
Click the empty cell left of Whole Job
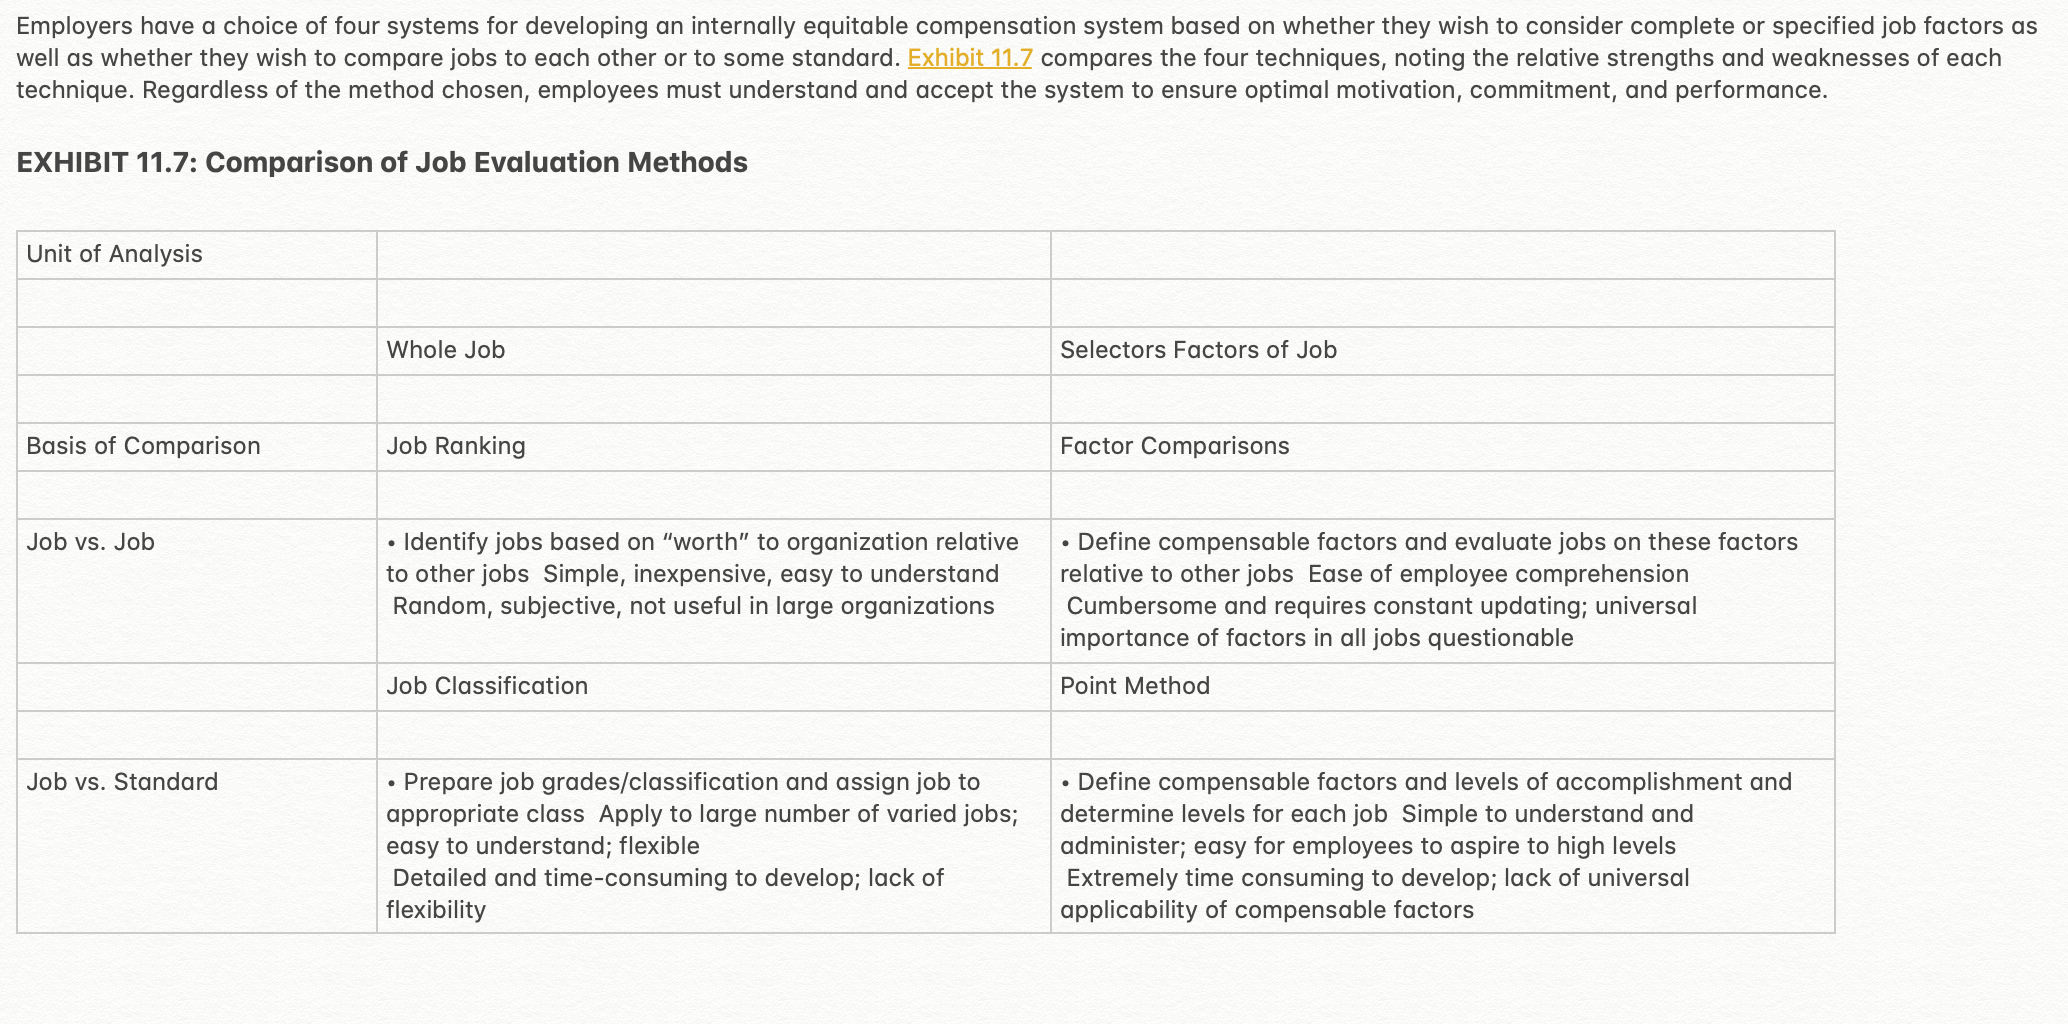click(x=197, y=351)
